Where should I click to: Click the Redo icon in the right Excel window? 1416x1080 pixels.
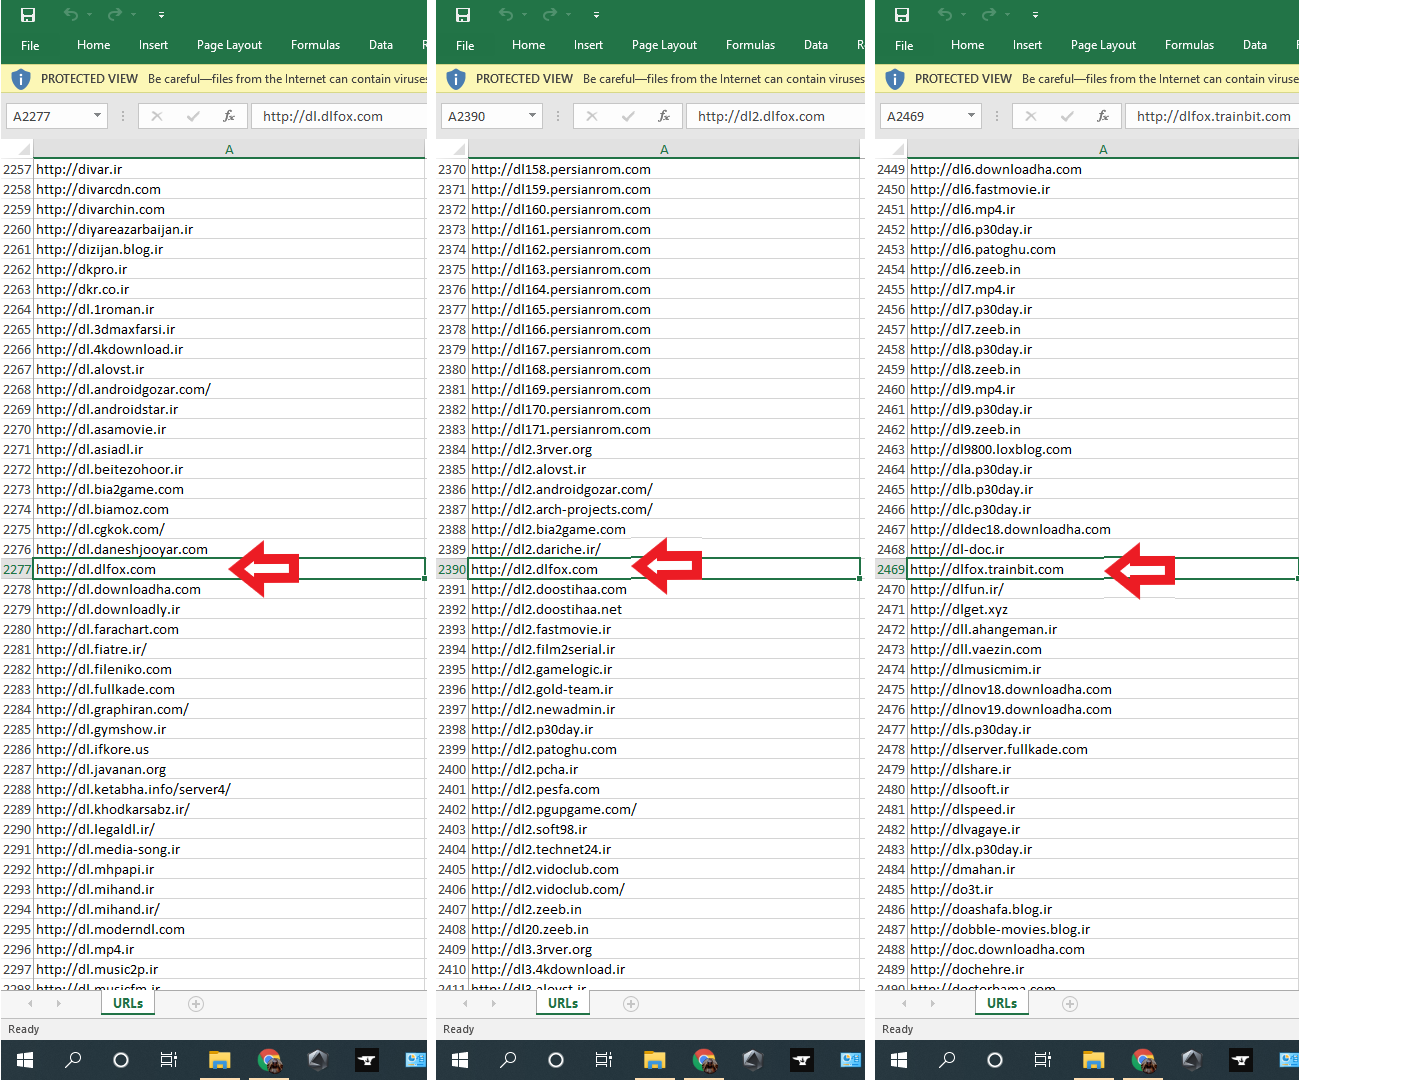coord(988,15)
